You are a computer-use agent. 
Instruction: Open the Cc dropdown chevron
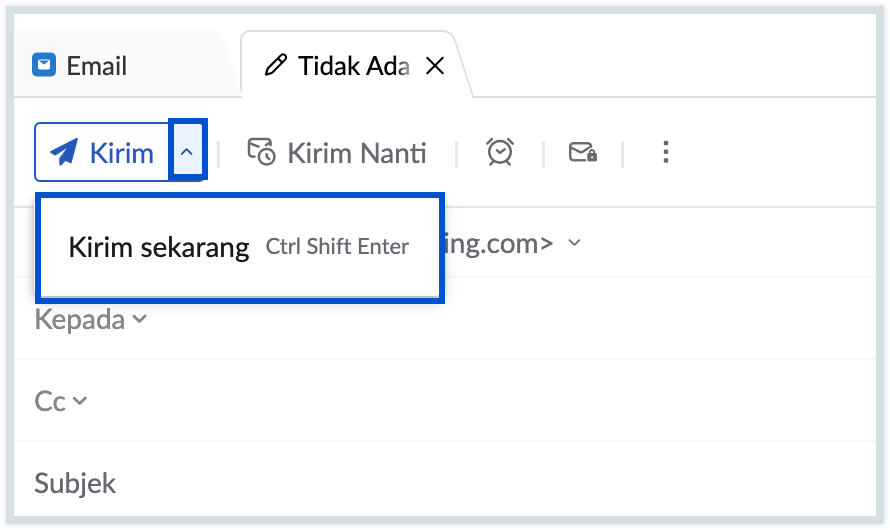coord(80,401)
